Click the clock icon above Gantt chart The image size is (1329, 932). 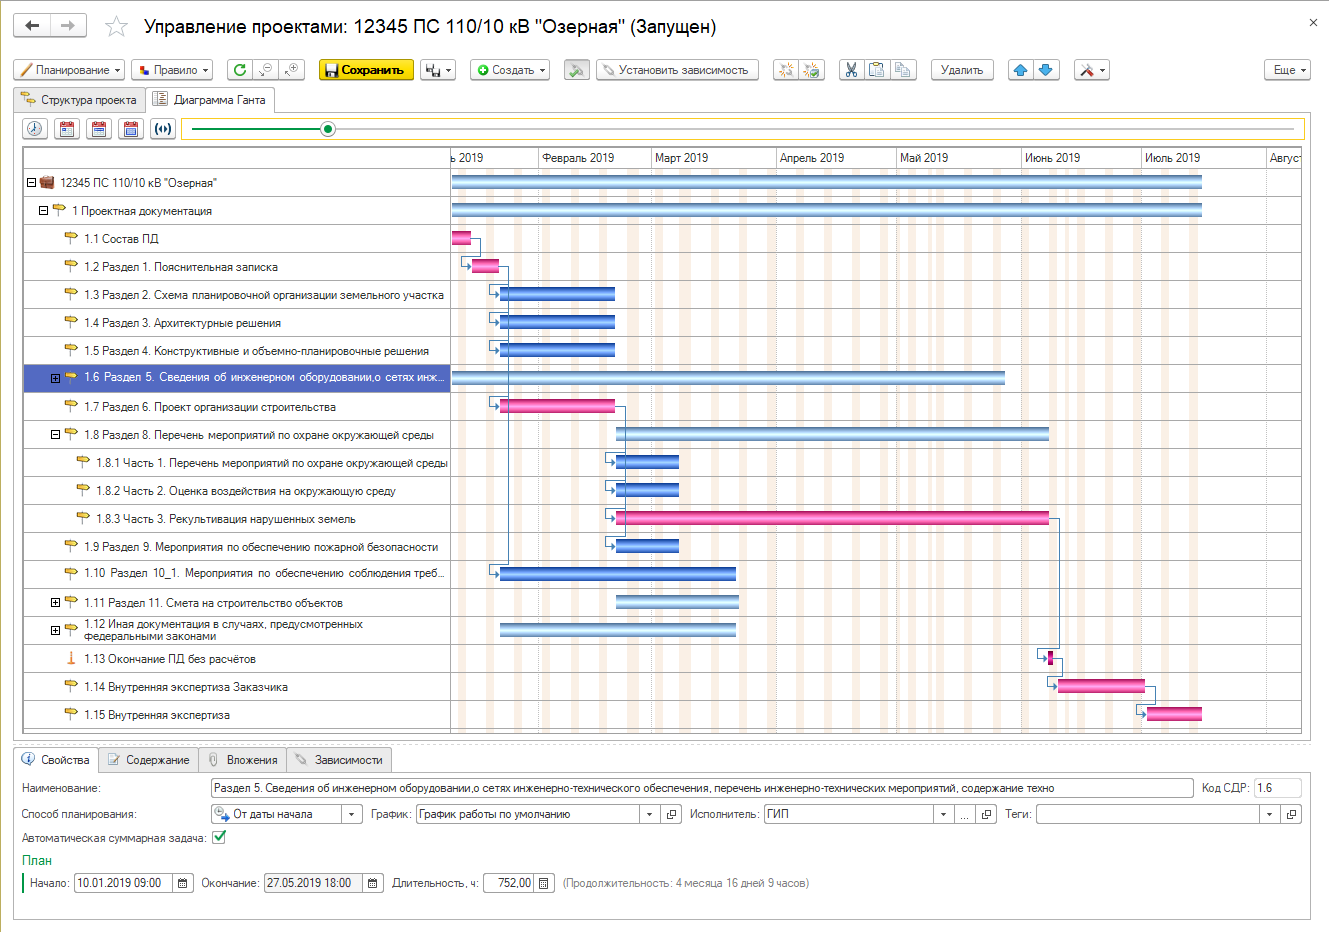tap(35, 129)
